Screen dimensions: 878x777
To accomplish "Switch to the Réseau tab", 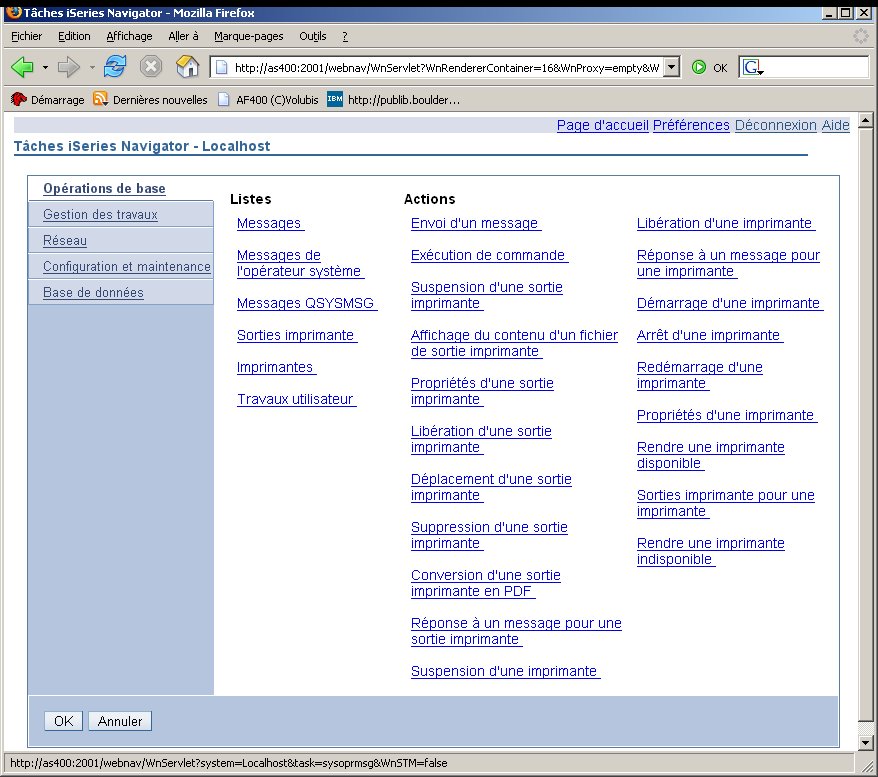I will pyautogui.click(x=65, y=241).
